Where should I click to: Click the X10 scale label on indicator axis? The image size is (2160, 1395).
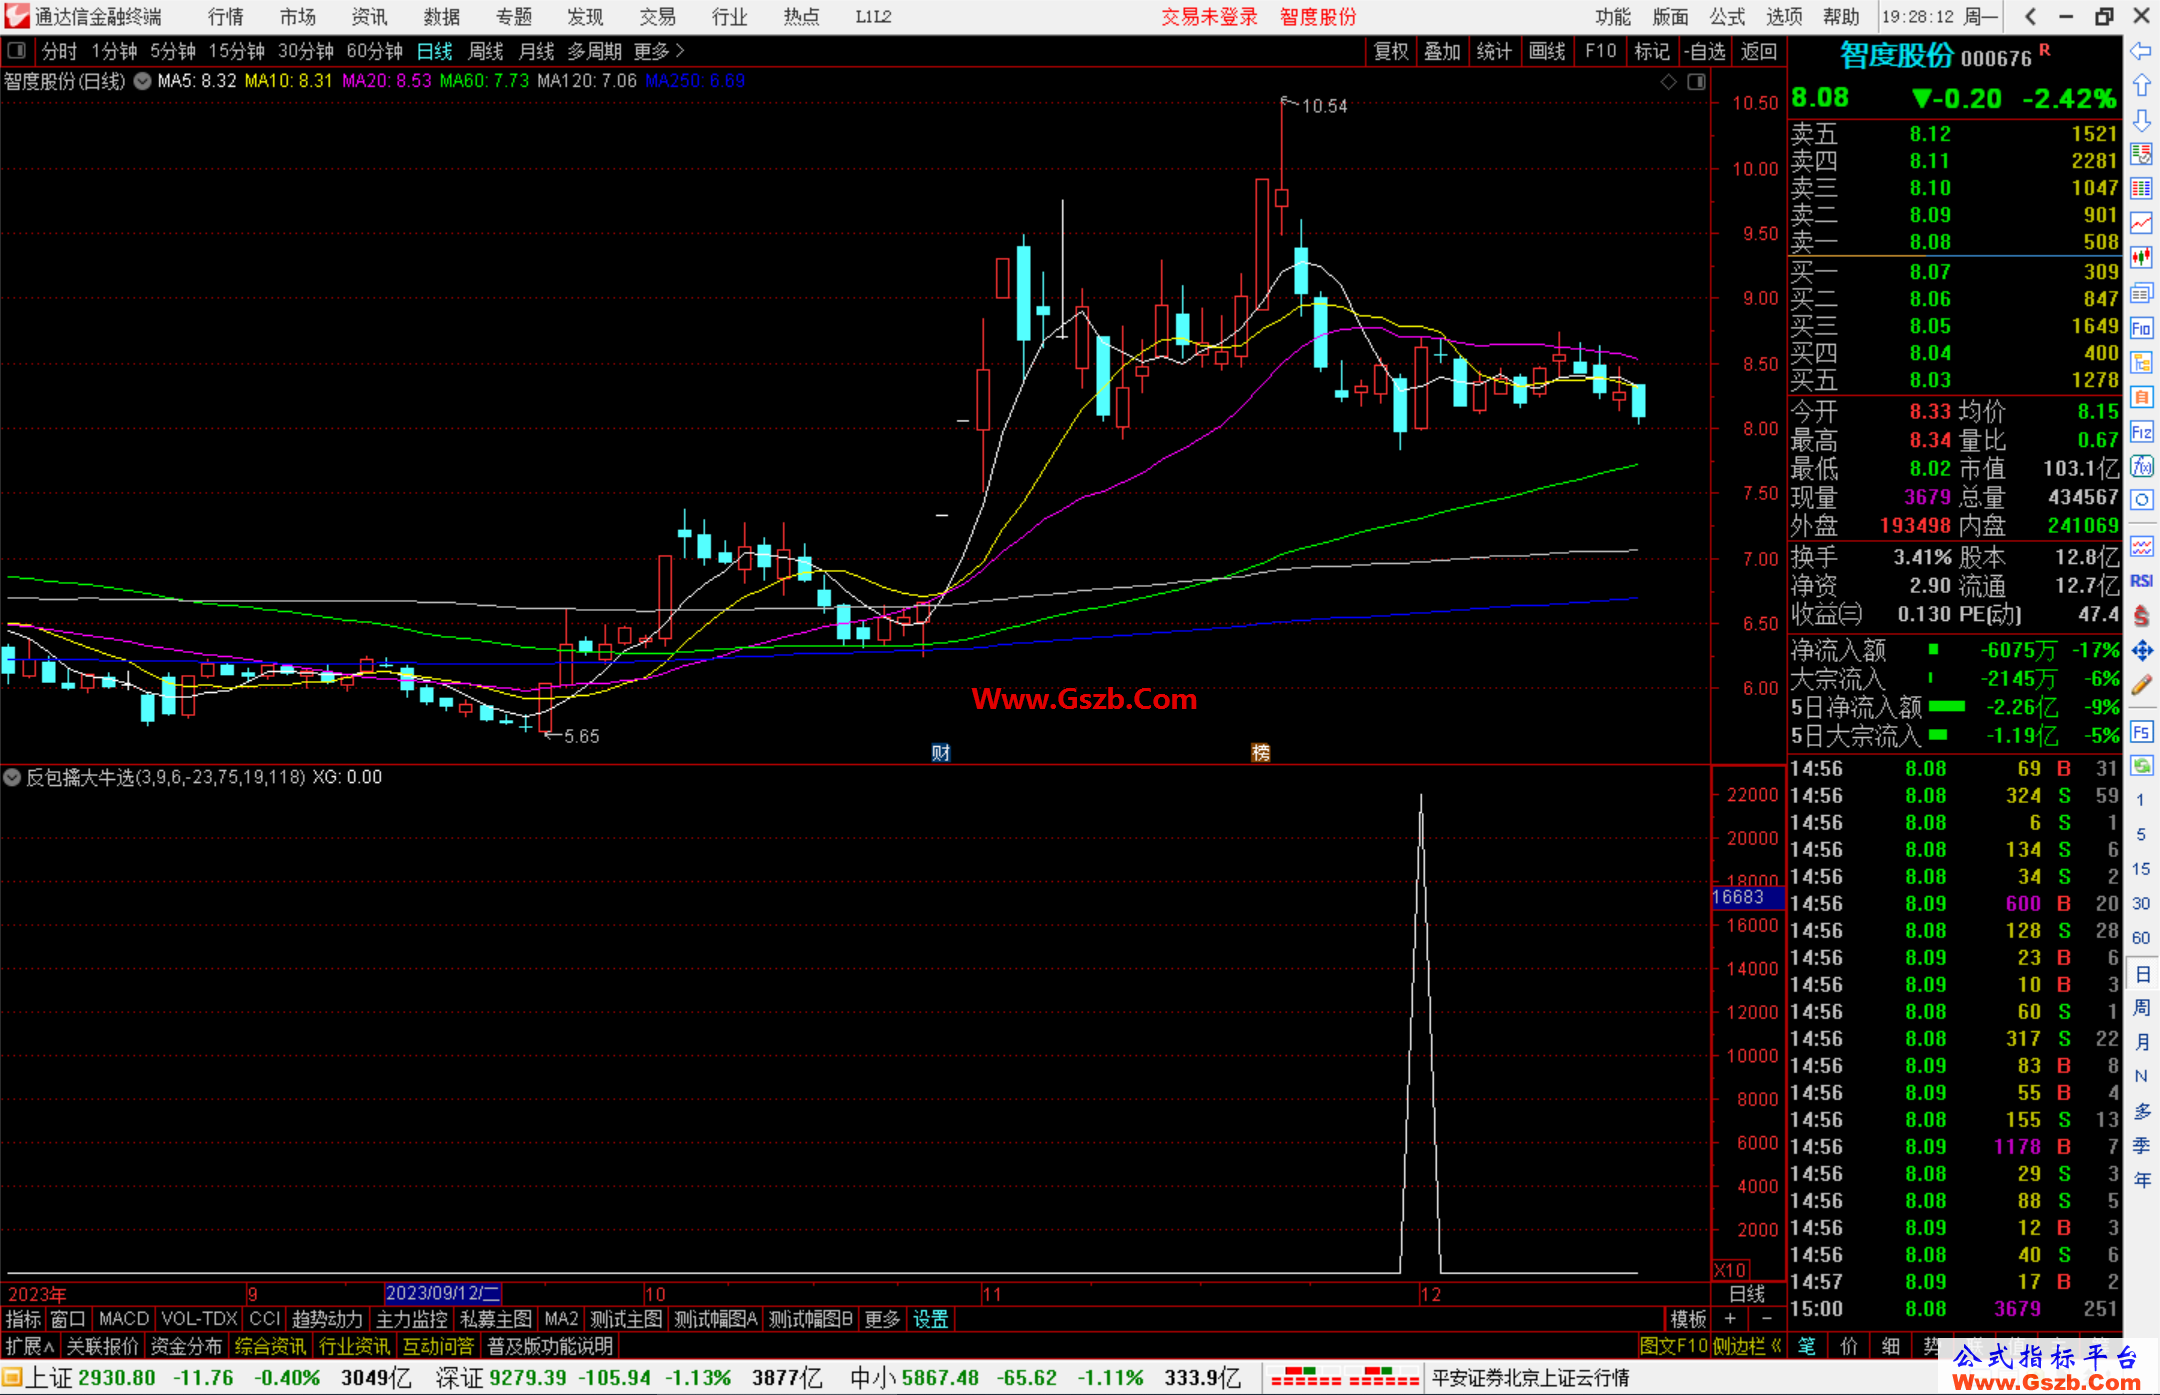(x=1730, y=1270)
